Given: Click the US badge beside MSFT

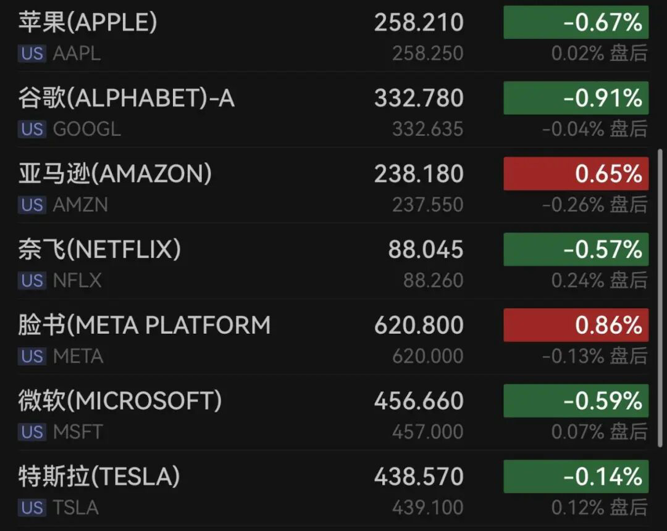Looking at the screenshot, I should (32, 432).
